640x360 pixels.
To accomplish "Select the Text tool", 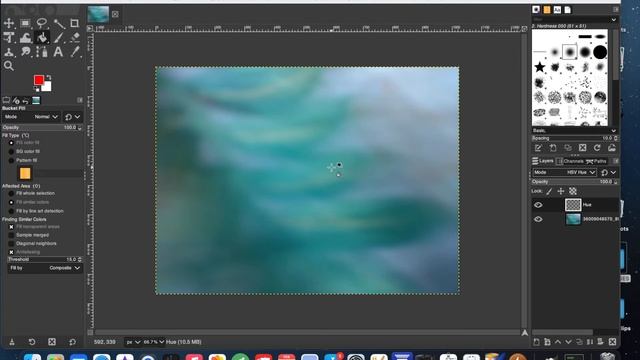I will [58, 52].
